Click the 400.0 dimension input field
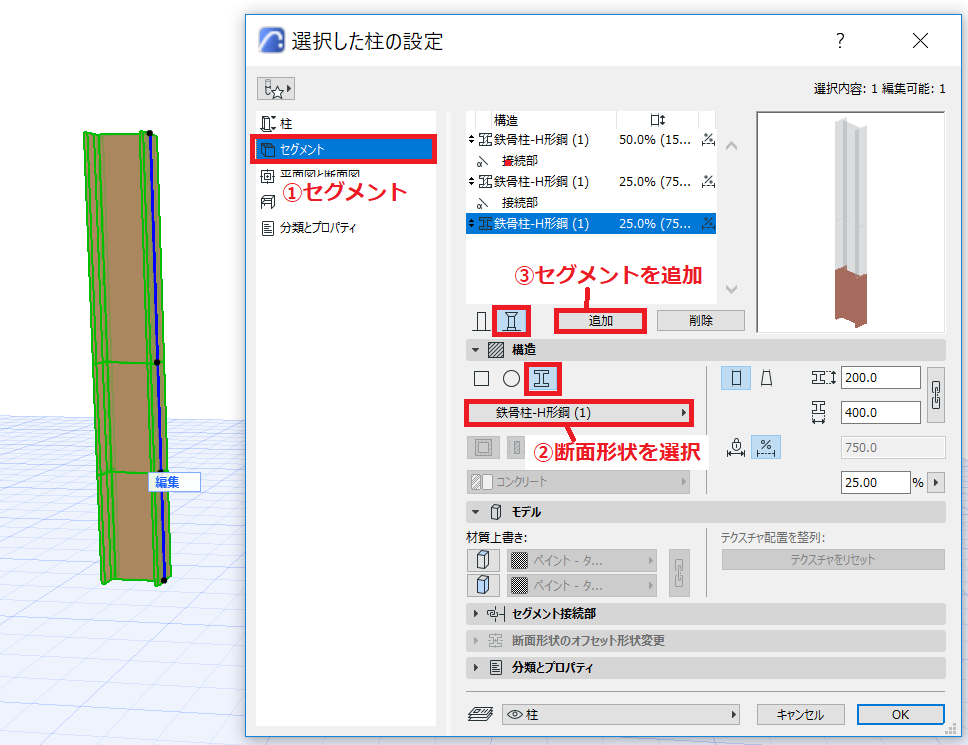This screenshot has width=968, height=745. [x=880, y=412]
